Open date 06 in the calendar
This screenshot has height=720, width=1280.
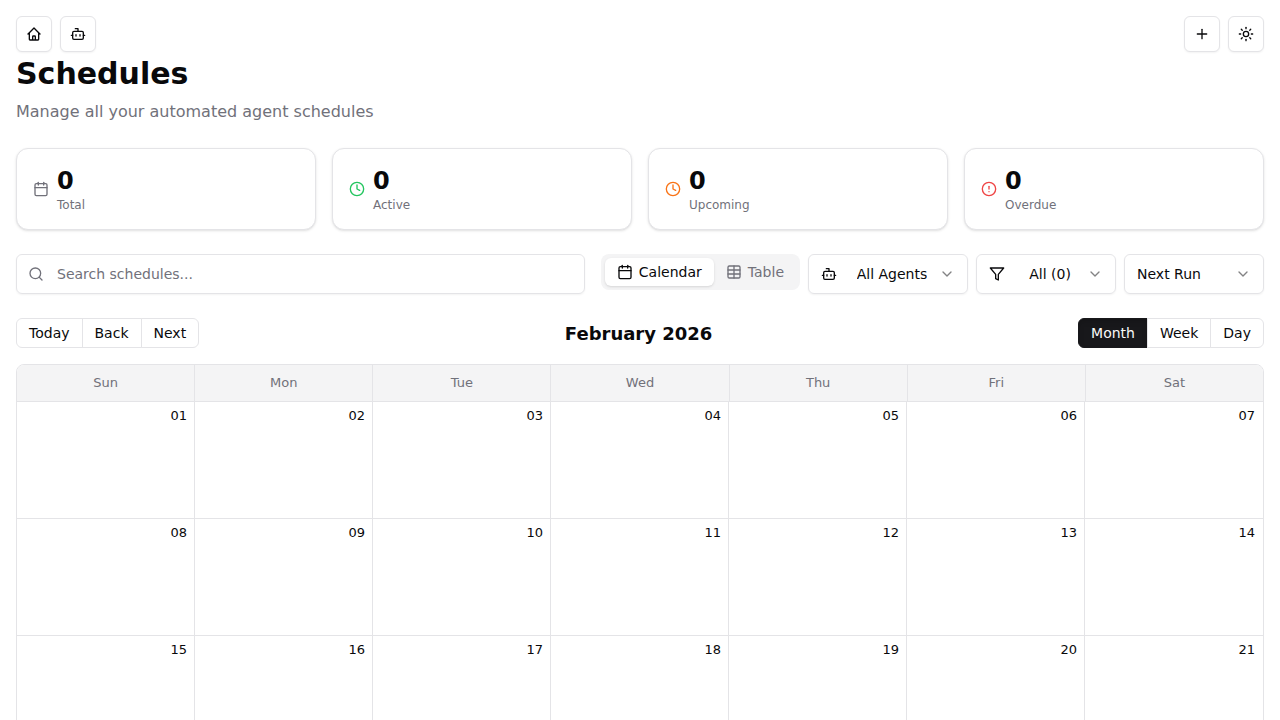(1068, 415)
